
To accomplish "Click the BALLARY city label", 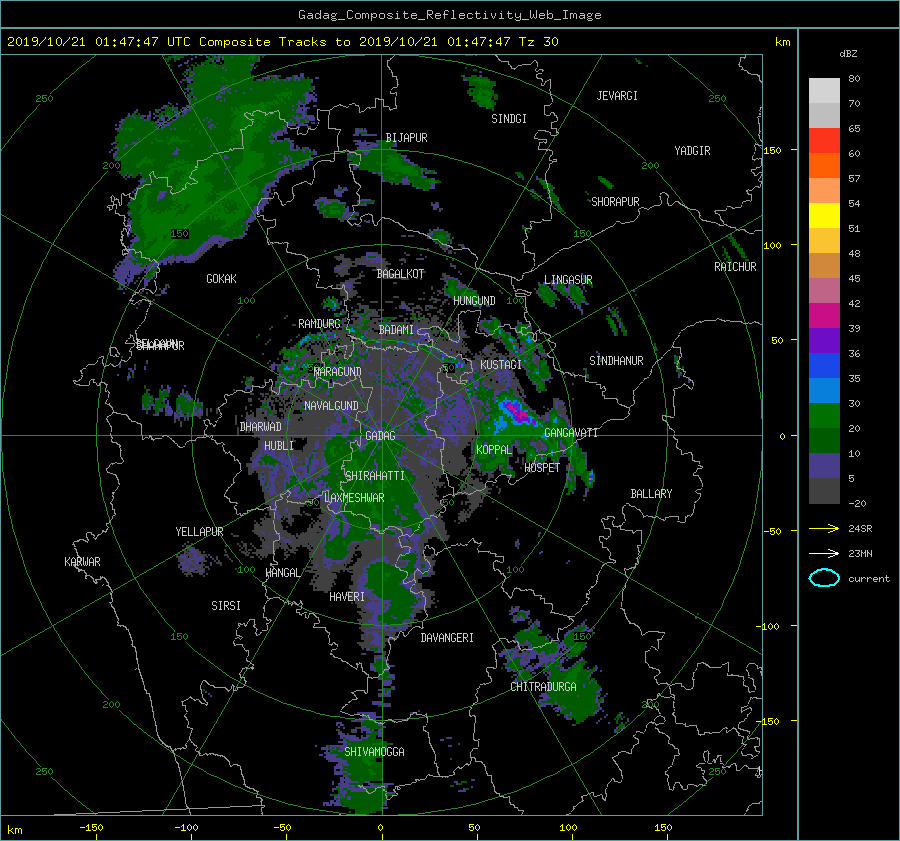I will (651, 494).
